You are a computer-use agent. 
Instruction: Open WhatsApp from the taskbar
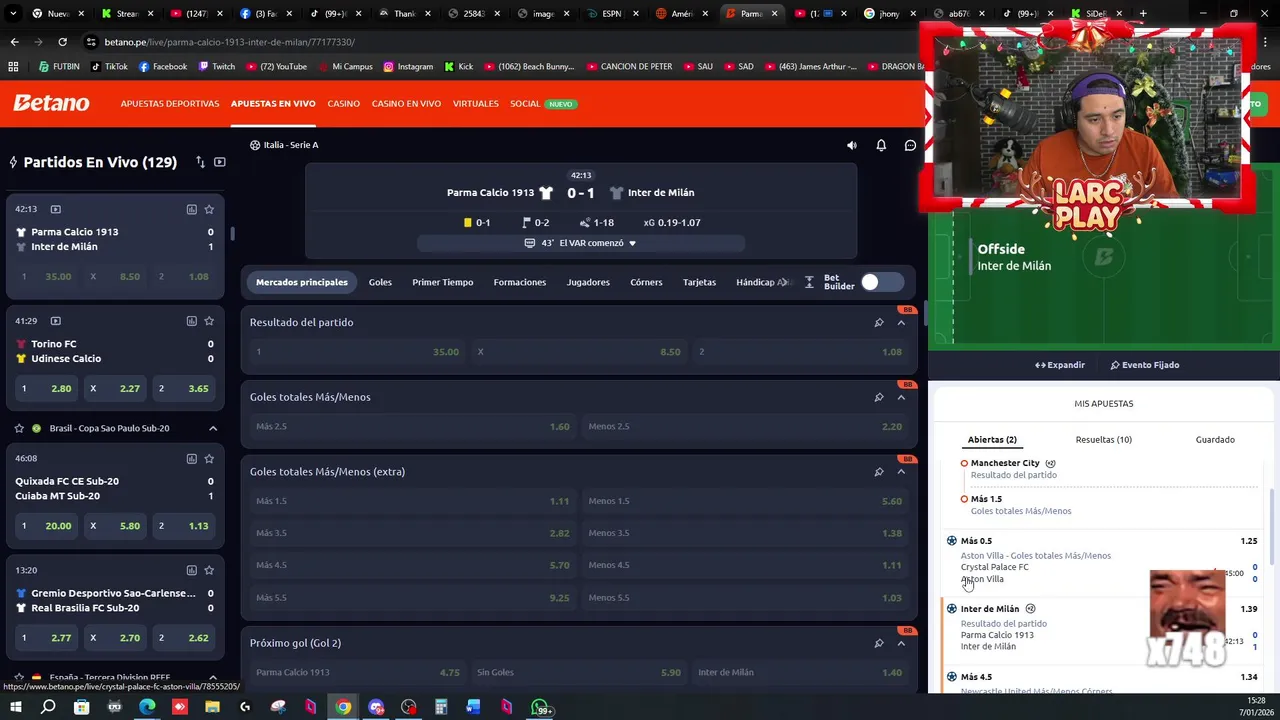pyautogui.click(x=540, y=708)
